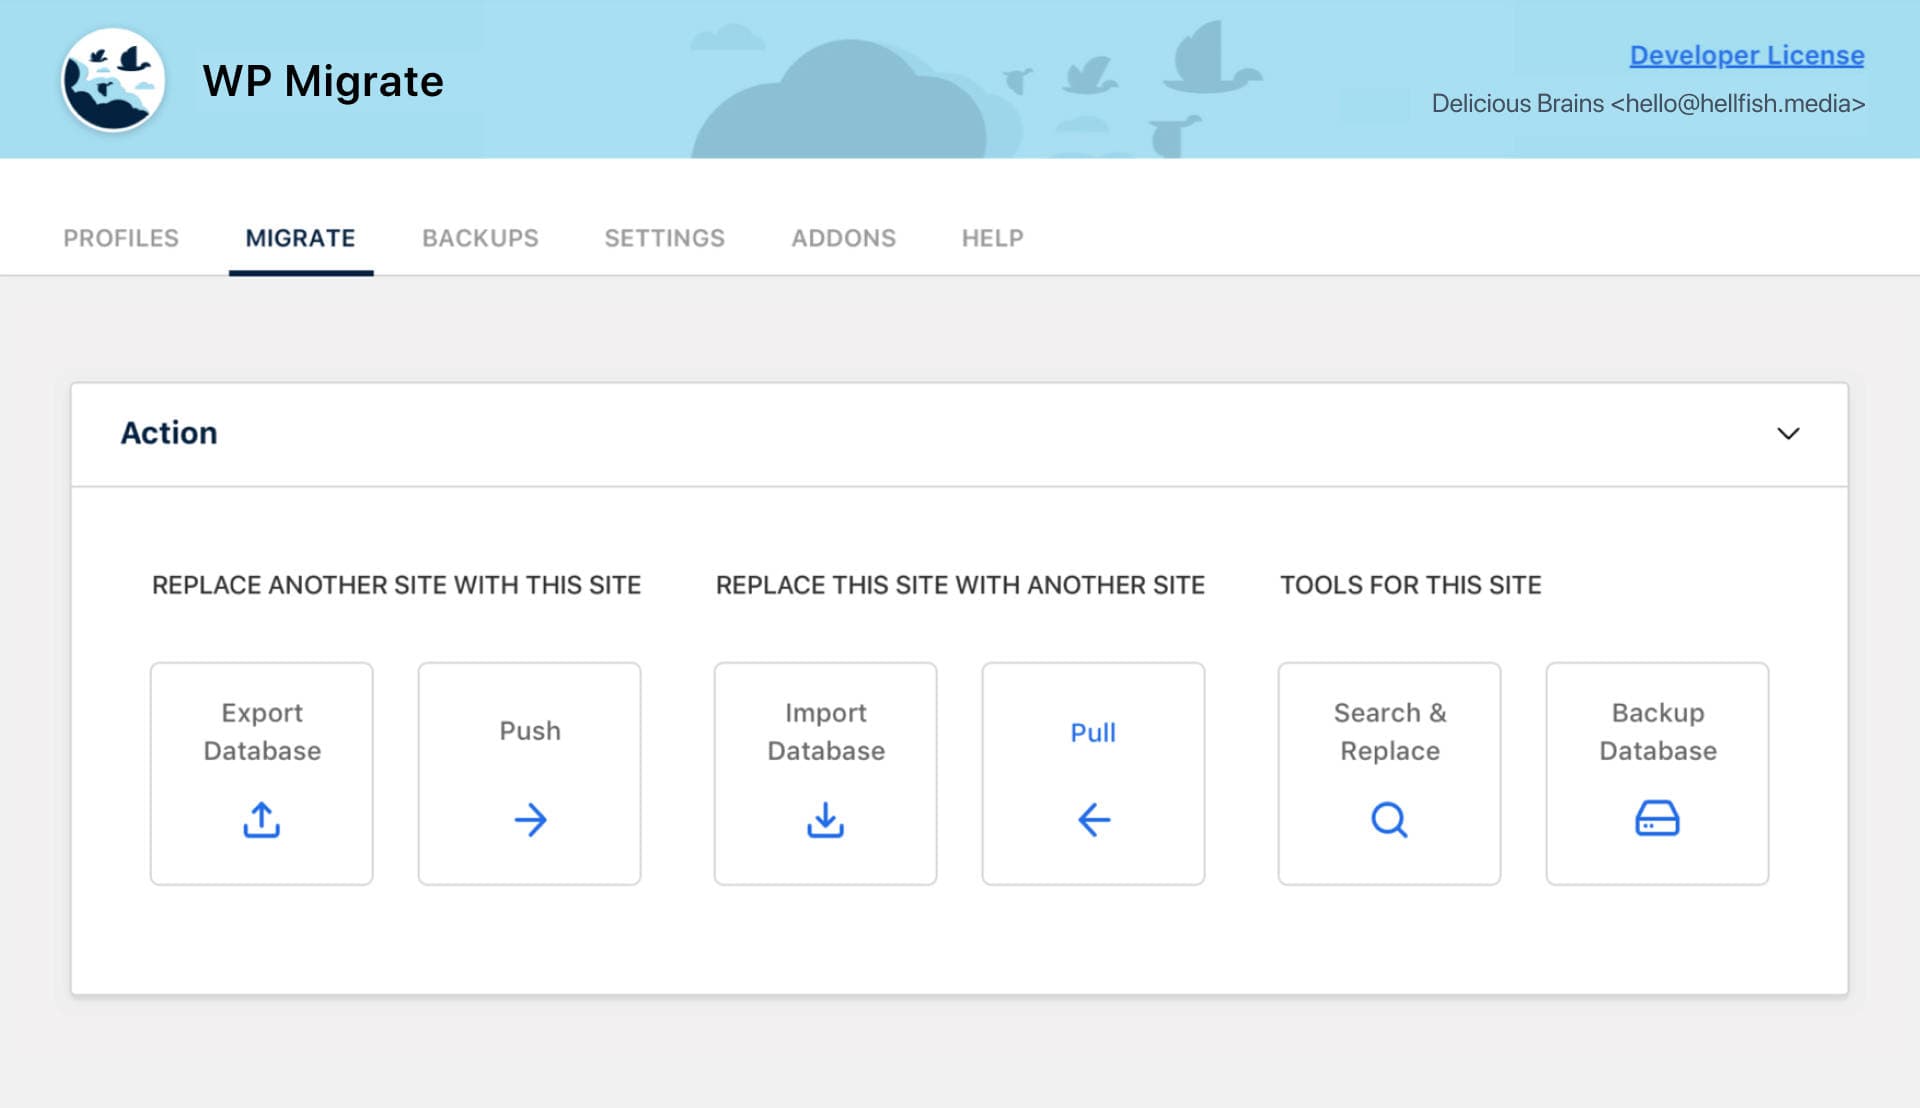
Task: Click 'Replace this site with another site' heading
Action: click(960, 585)
